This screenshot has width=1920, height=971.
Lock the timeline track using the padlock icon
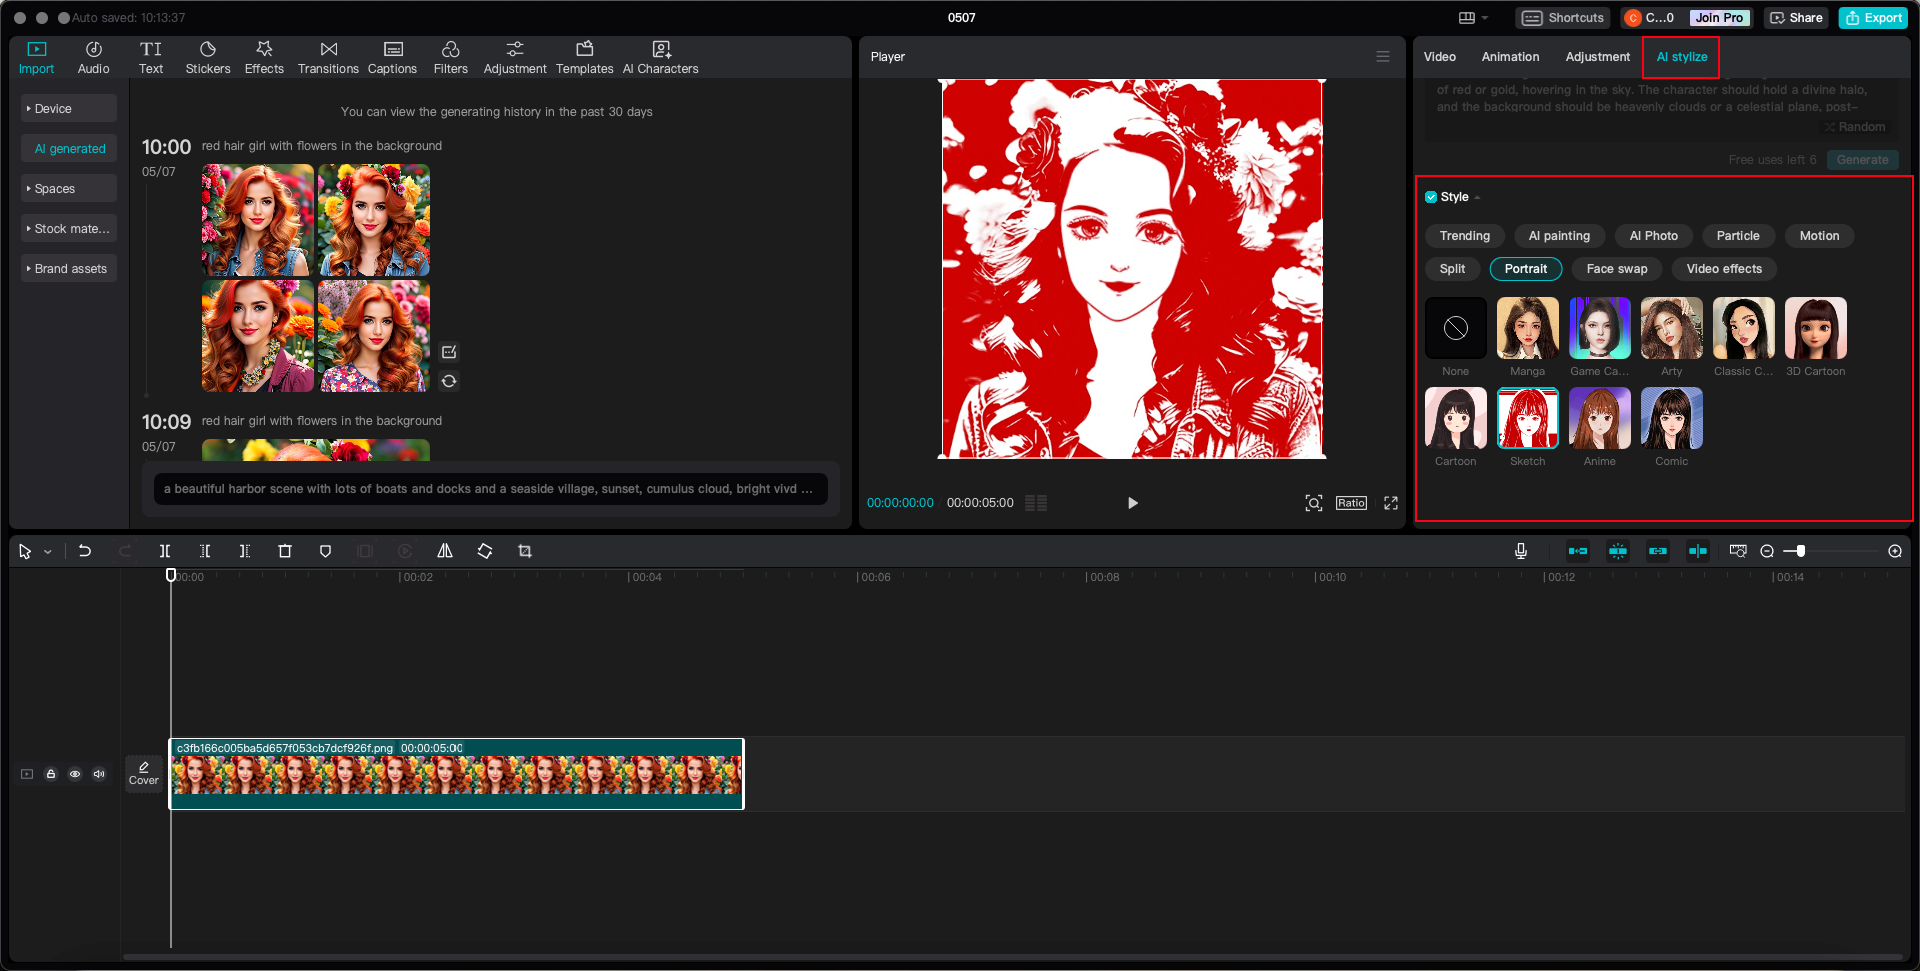[x=51, y=773]
